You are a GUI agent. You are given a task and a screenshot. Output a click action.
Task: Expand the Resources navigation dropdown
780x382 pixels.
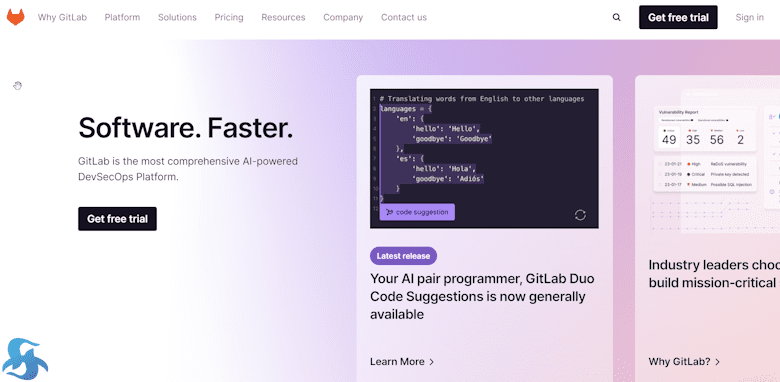point(283,17)
